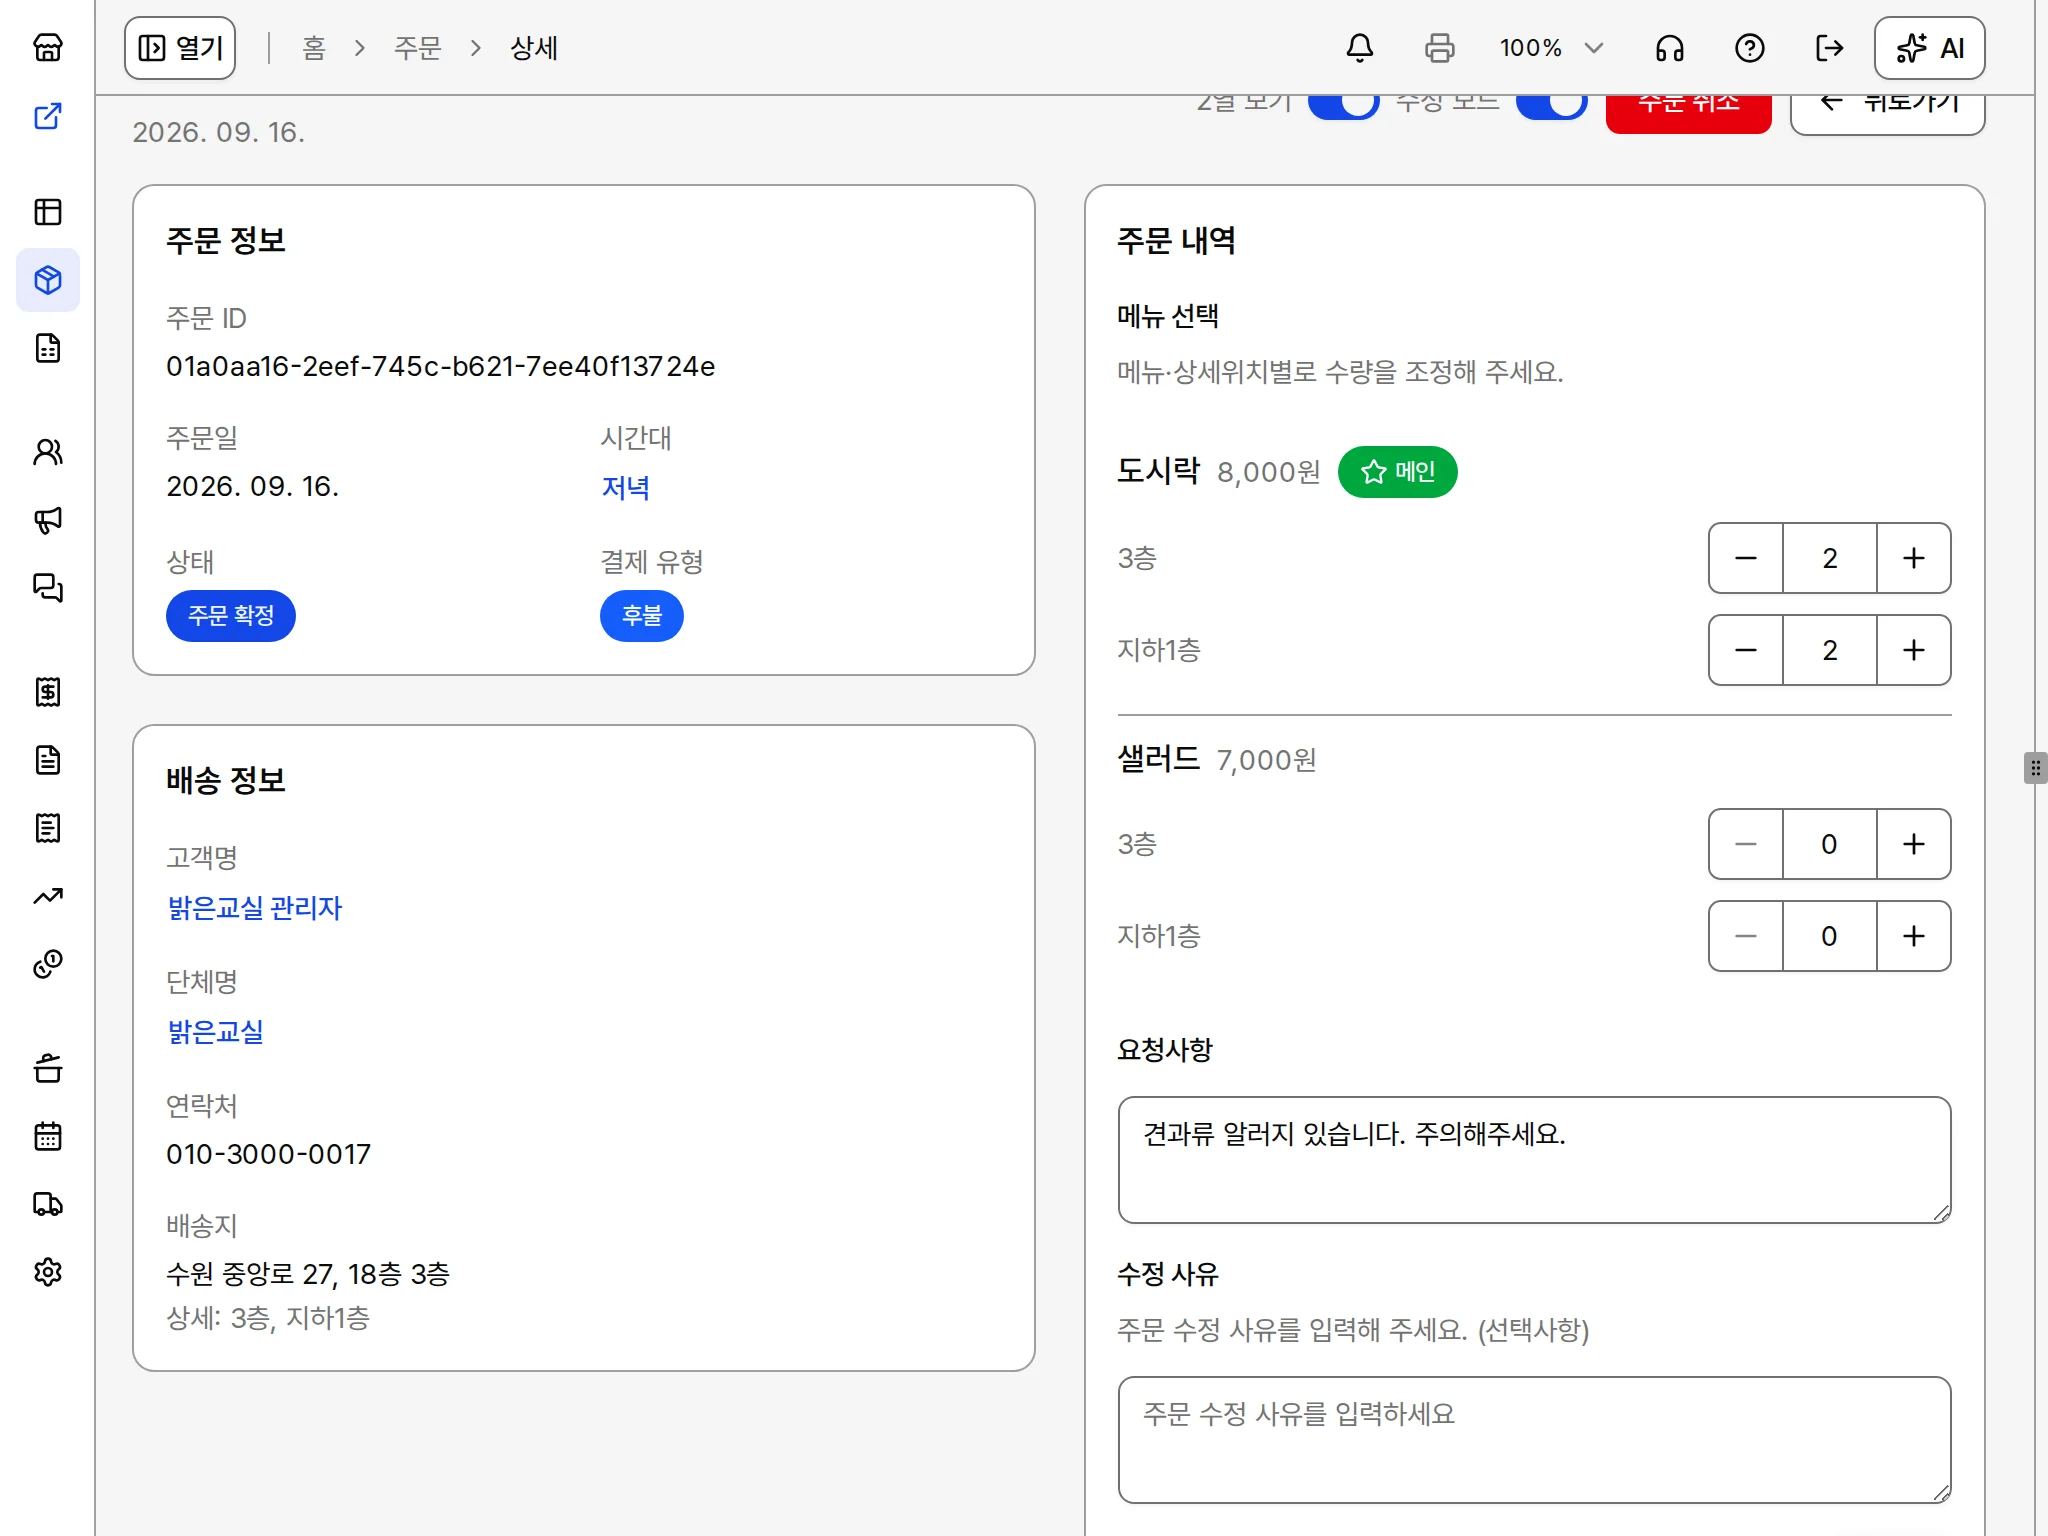The image size is (2048, 1536).
Task: Open the megaphone announcements sidebar icon
Action: pyautogui.click(x=48, y=520)
